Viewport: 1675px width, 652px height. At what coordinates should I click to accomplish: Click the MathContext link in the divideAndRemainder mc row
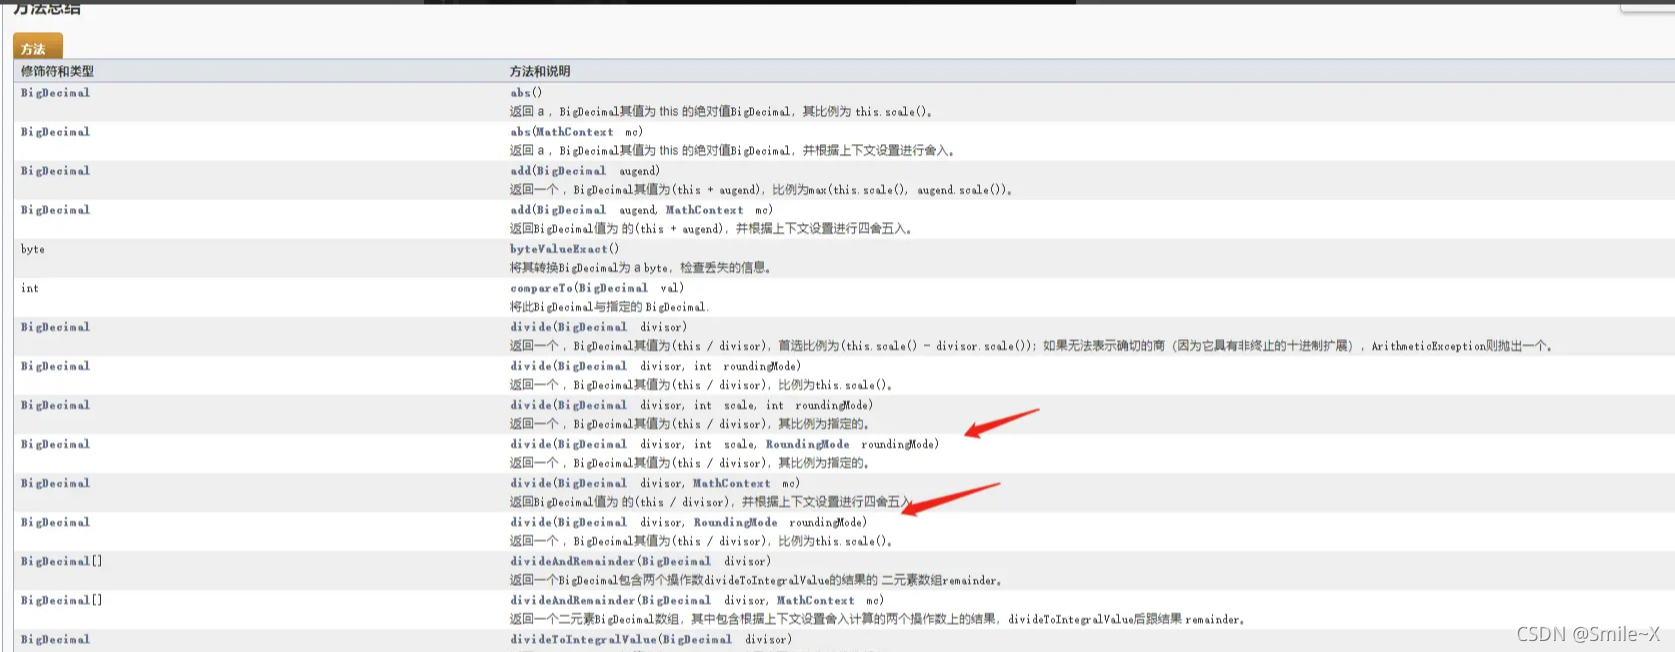pyautogui.click(x=816, y=599)
